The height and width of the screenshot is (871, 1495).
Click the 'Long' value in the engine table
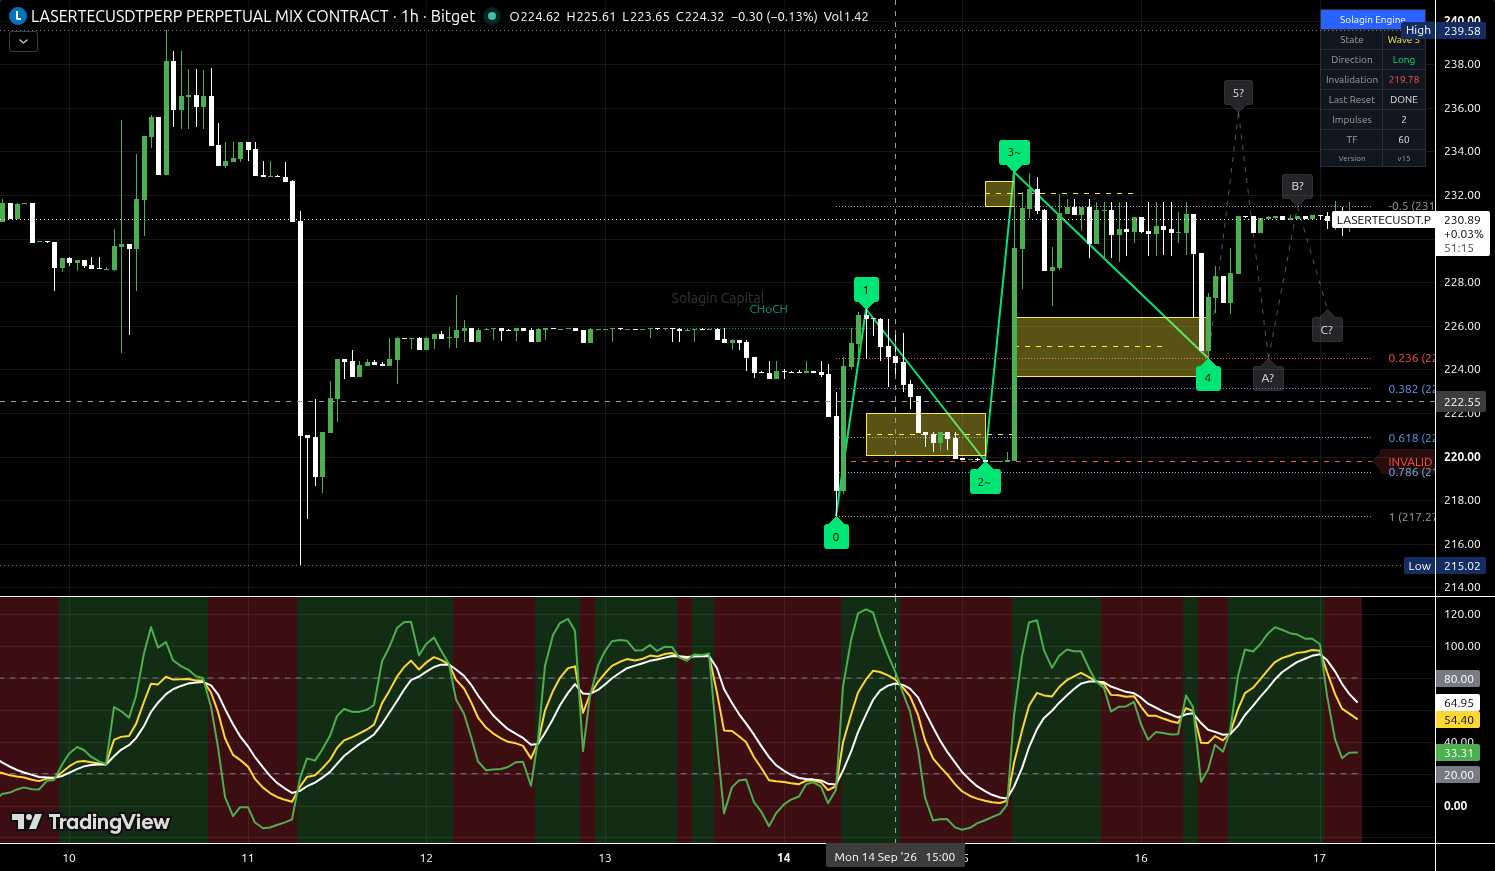[x=1403, y=60]
